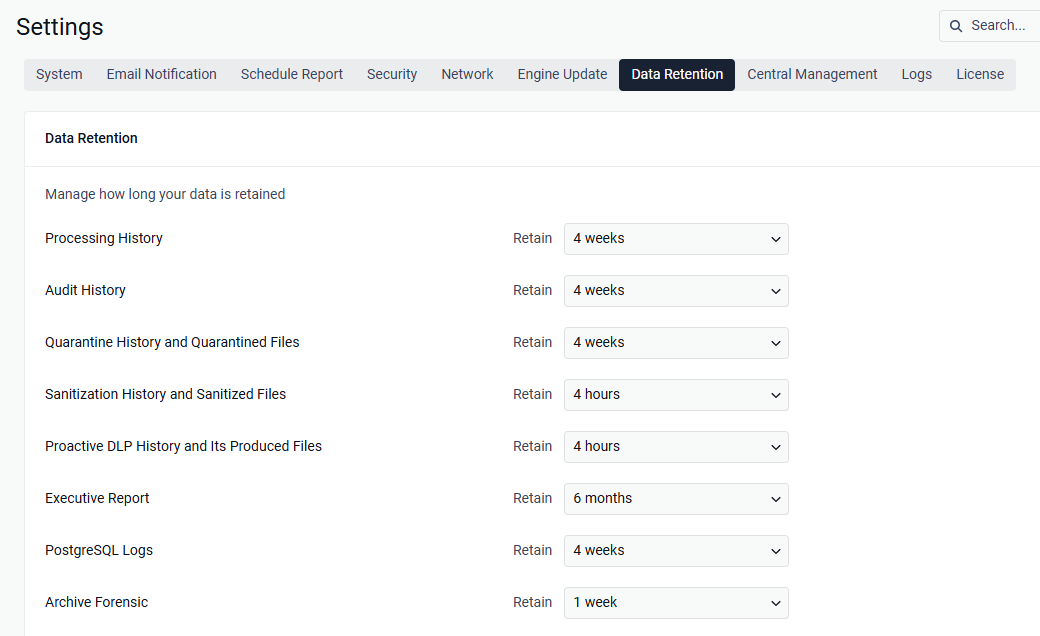Open the Logs tab
Screen dimensions: 1040x636
(917, 74)
